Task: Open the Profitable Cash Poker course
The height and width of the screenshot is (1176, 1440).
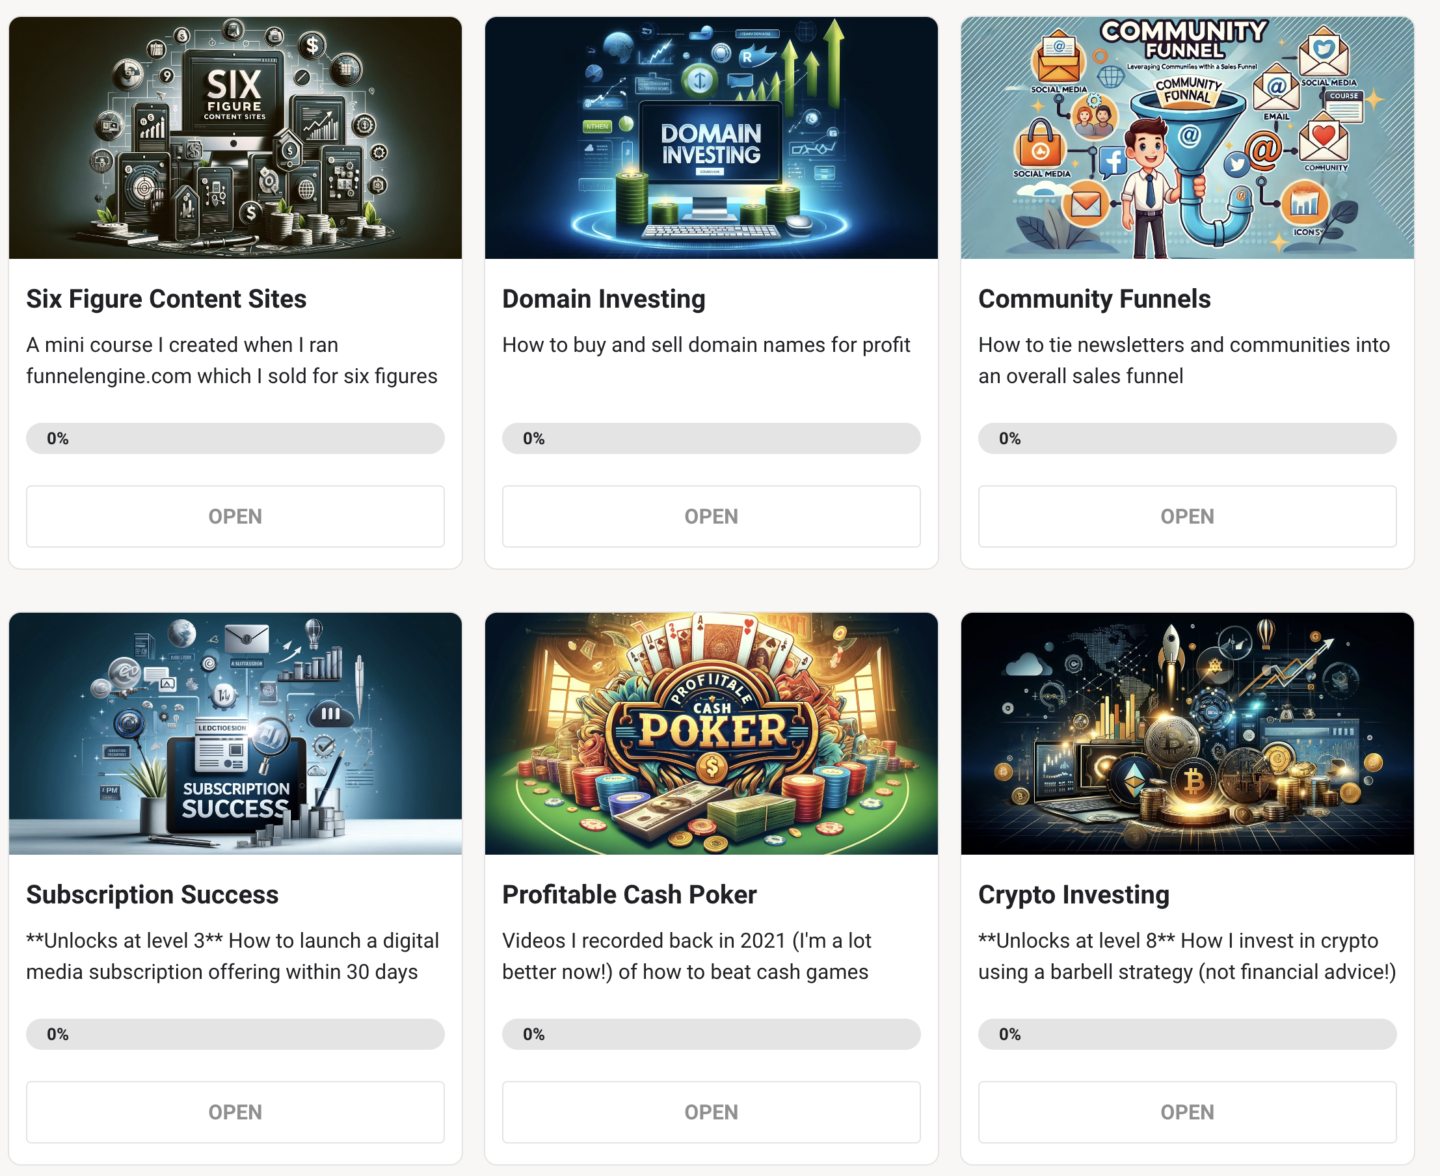Action: [711, 1112]
